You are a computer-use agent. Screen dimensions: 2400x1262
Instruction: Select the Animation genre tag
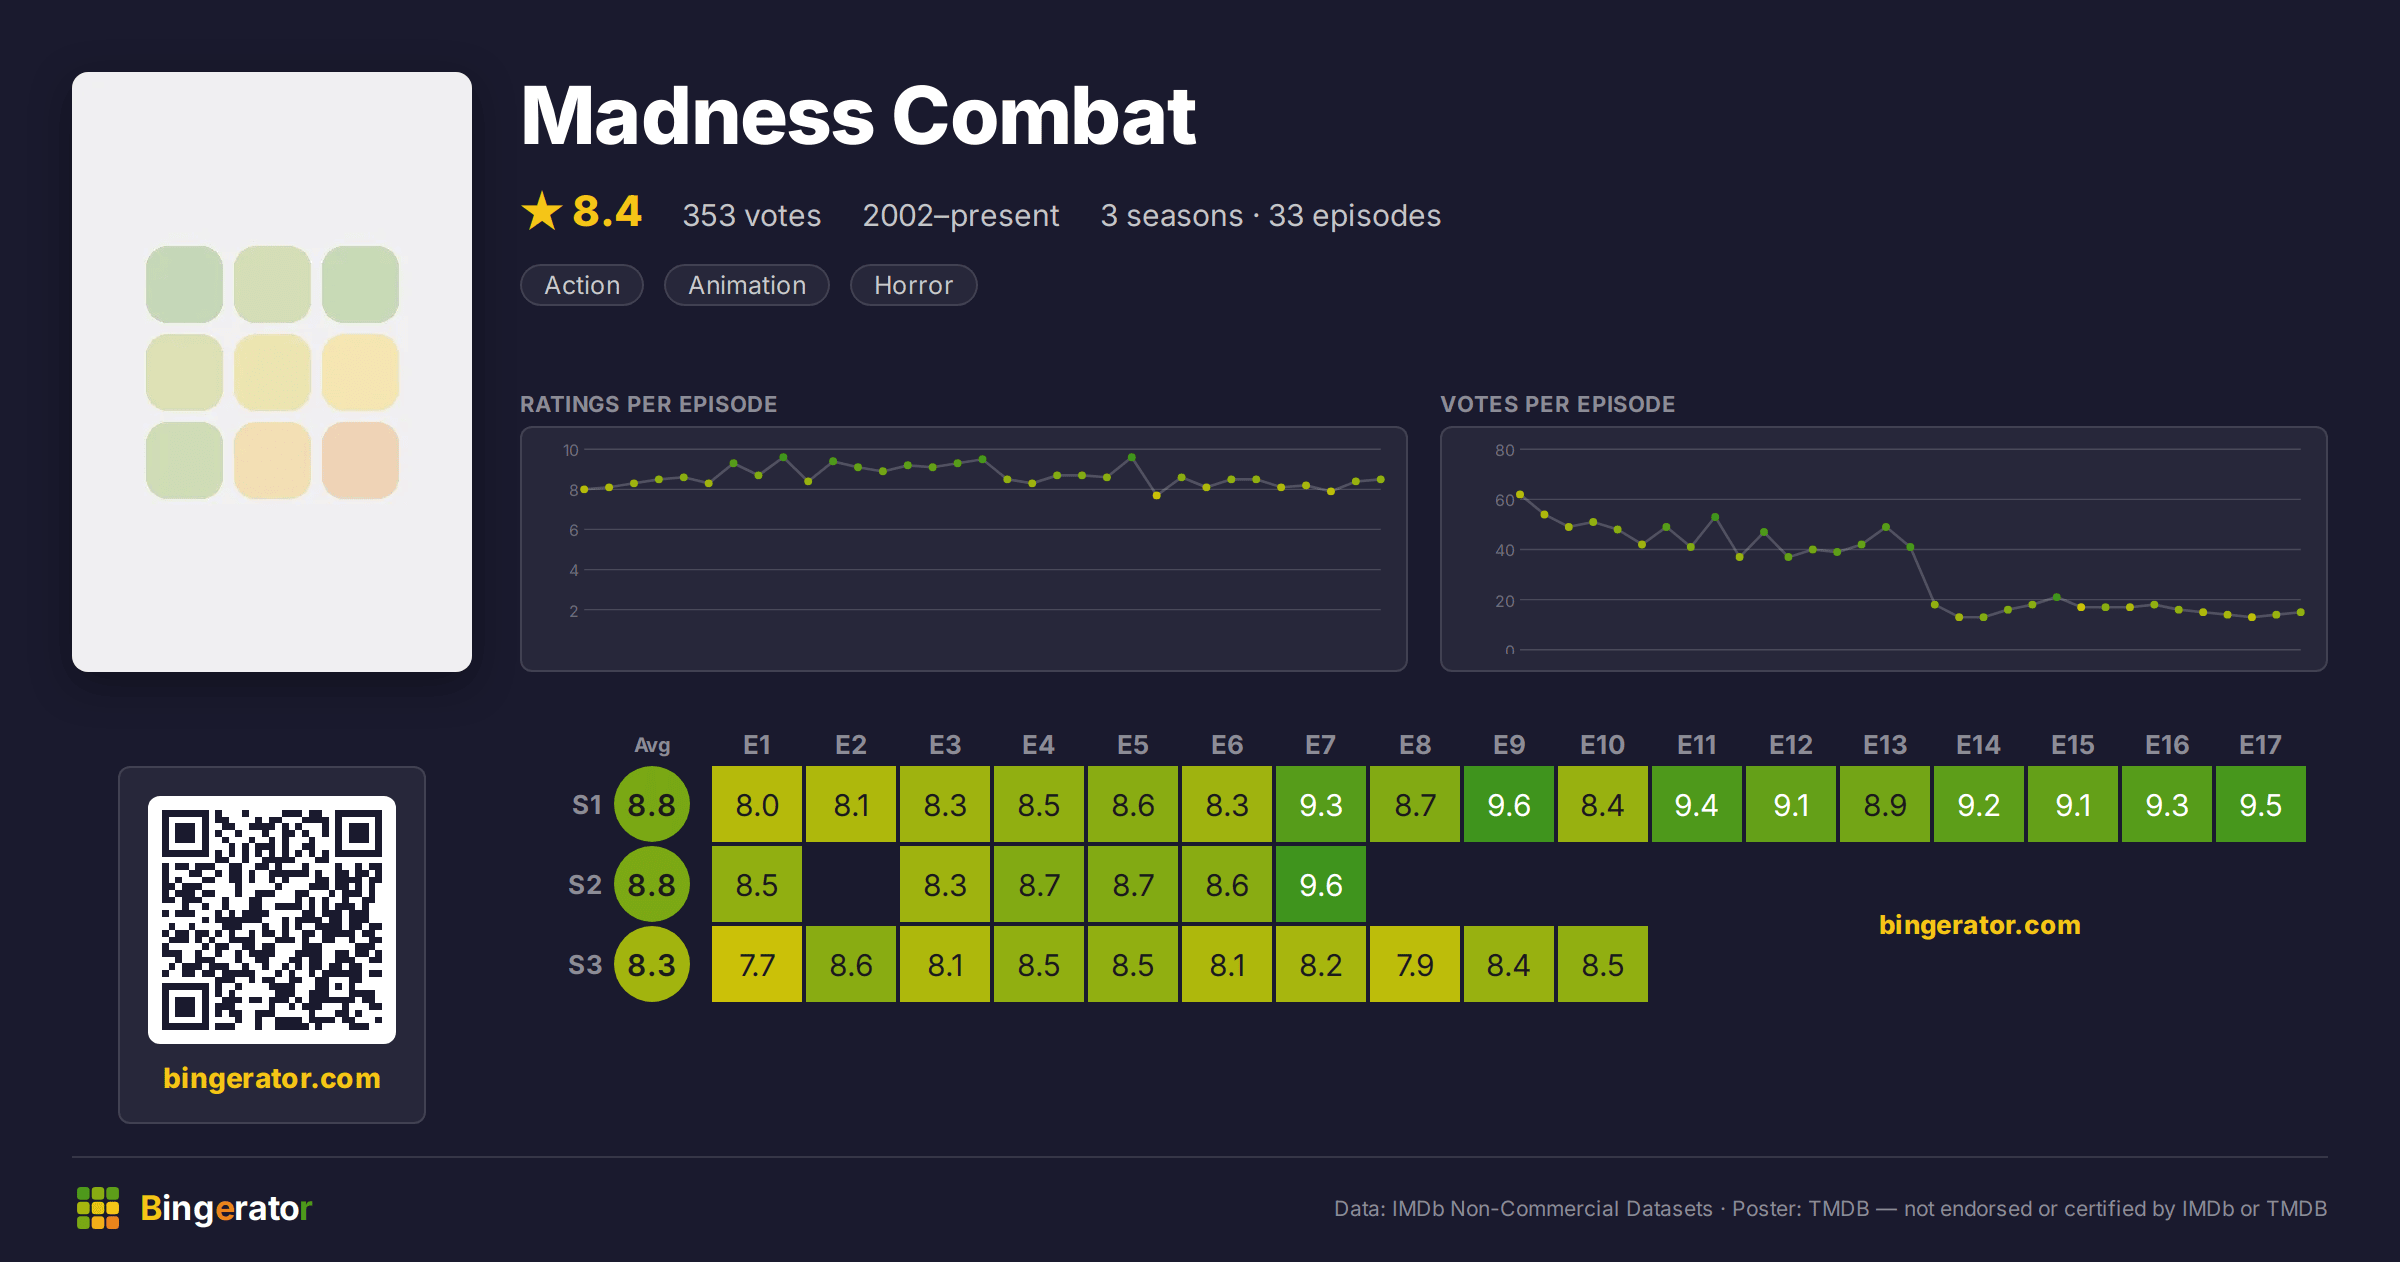coord(747,285)
